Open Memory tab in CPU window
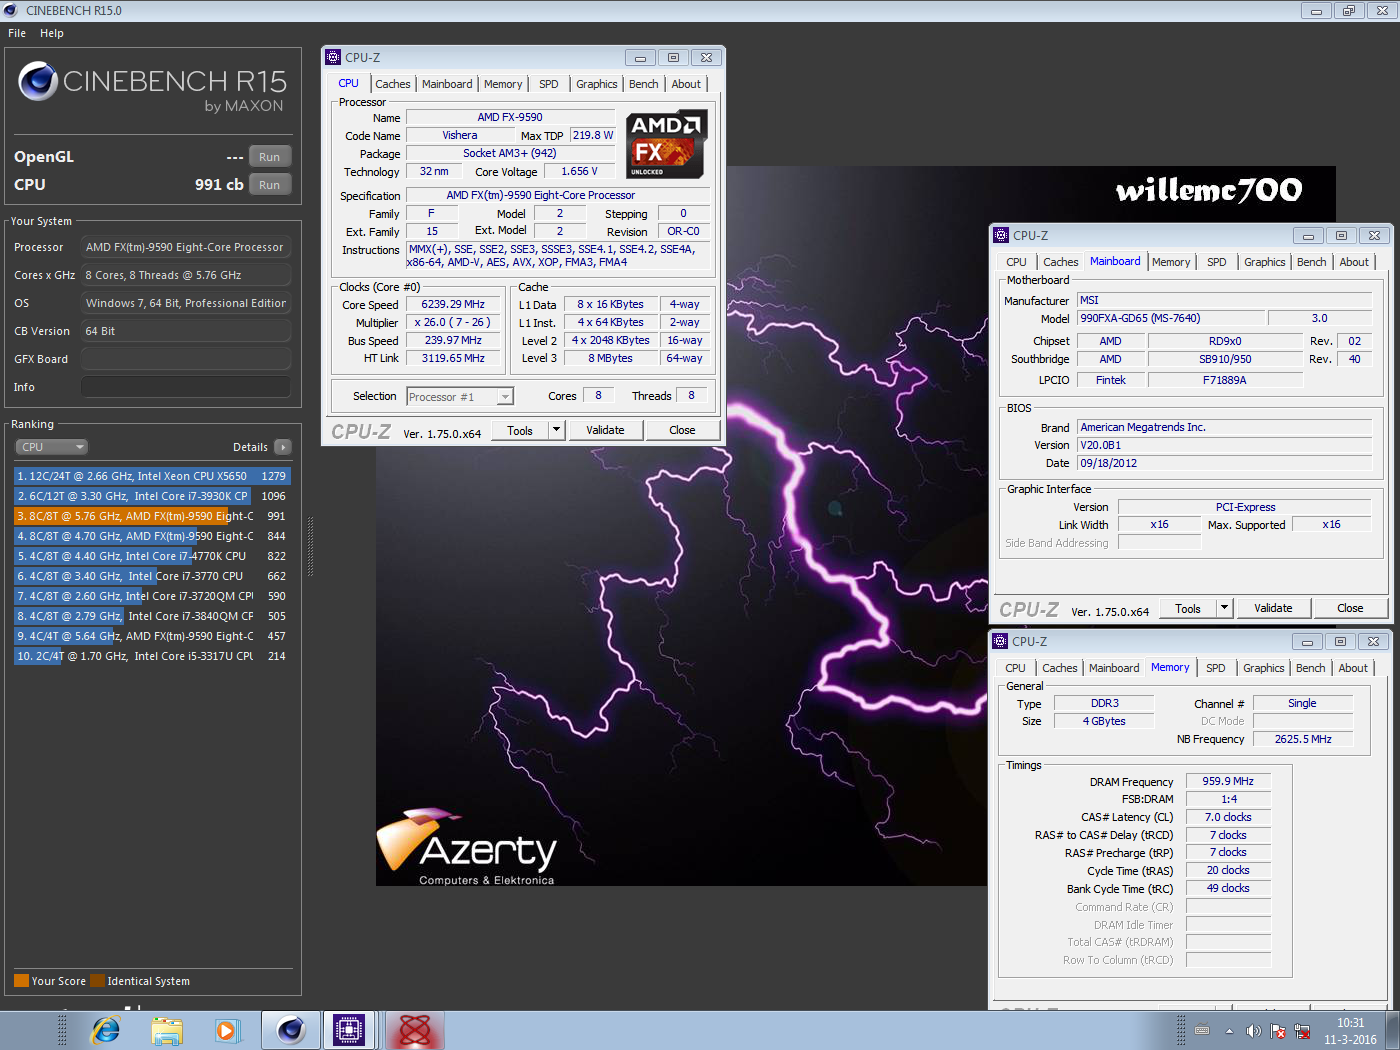Screen dimensions: 1400x1050 click(x=503, y=84)
